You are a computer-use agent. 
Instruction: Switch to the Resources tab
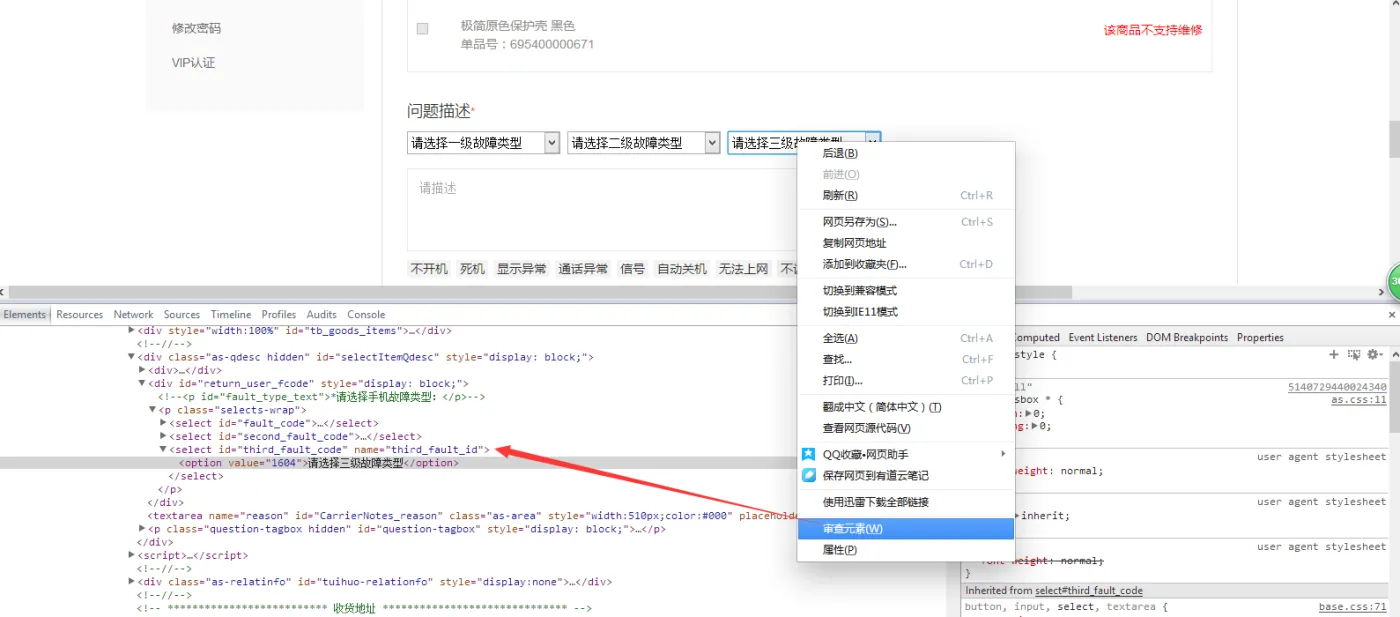(80, 314)
